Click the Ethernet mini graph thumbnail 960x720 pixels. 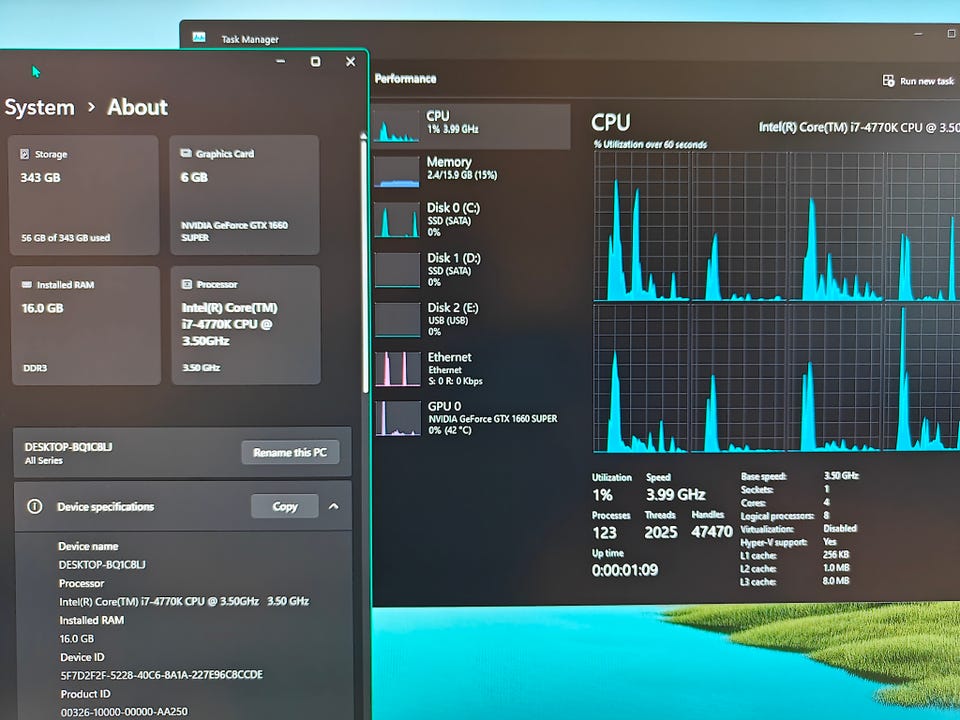point(397,369)
